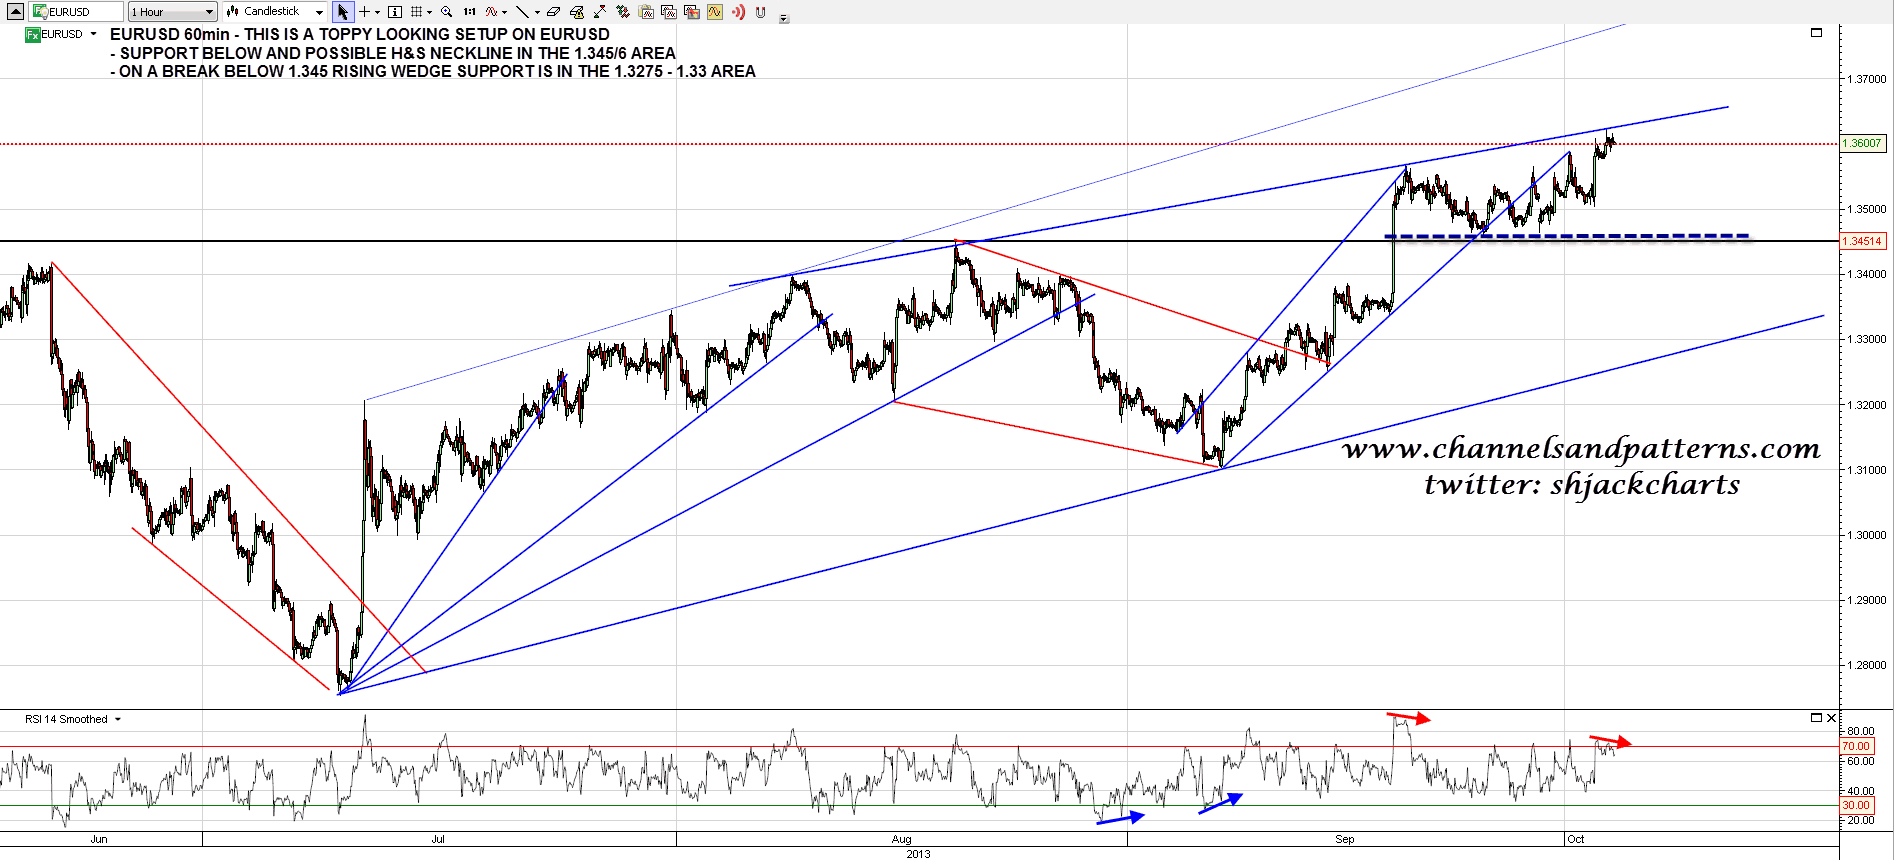Image resolution: width=1894 pixels, height=860 pixels.
Task: Click the red sound alert icon
Action: [738, 12]
